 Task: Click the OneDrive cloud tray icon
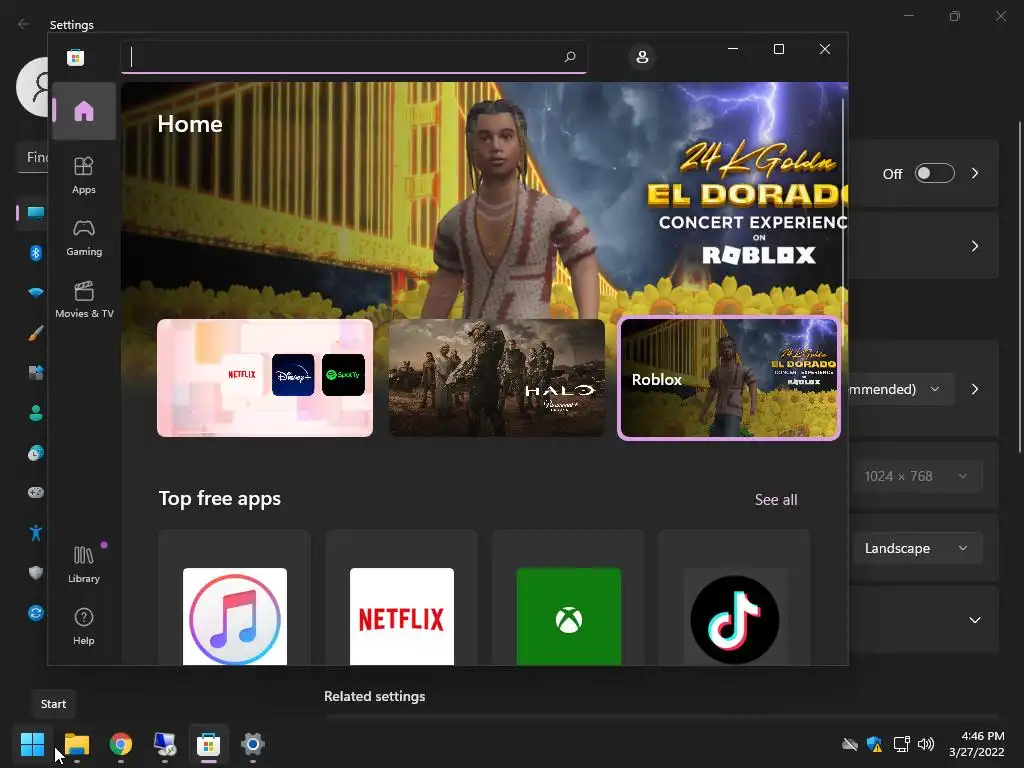pos(850,744)
